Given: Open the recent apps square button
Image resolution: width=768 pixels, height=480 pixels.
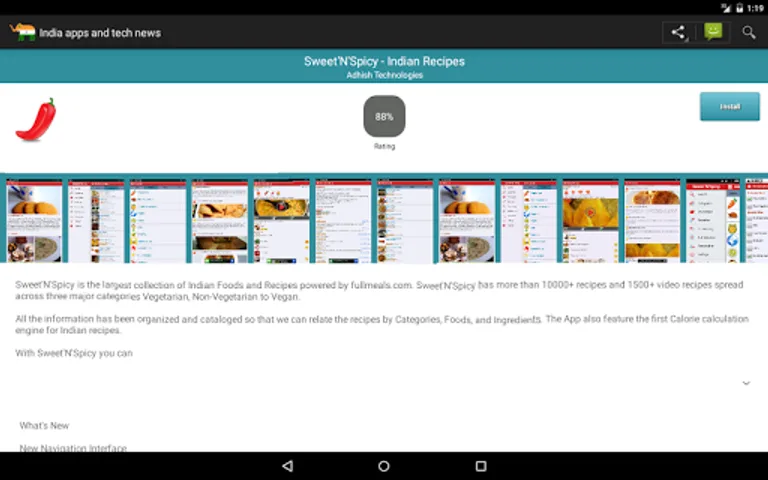Looking at the screenshot, I should [x=481, y=466].
